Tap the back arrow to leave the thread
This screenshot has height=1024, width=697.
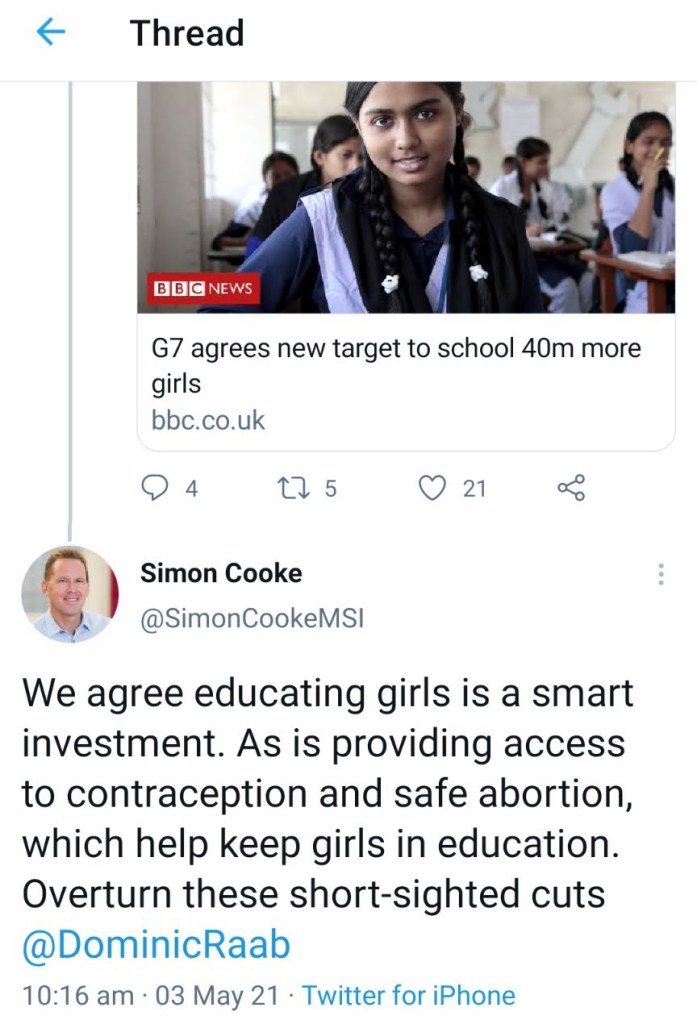(x=51, y=33)
